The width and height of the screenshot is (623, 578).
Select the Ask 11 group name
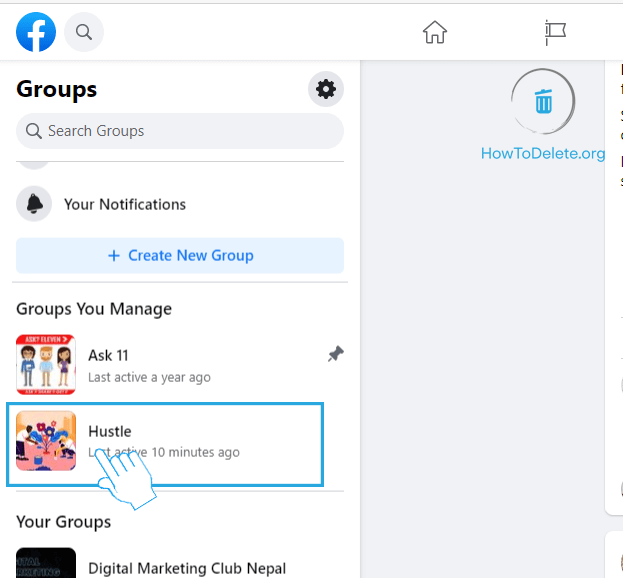click(108, 356)
